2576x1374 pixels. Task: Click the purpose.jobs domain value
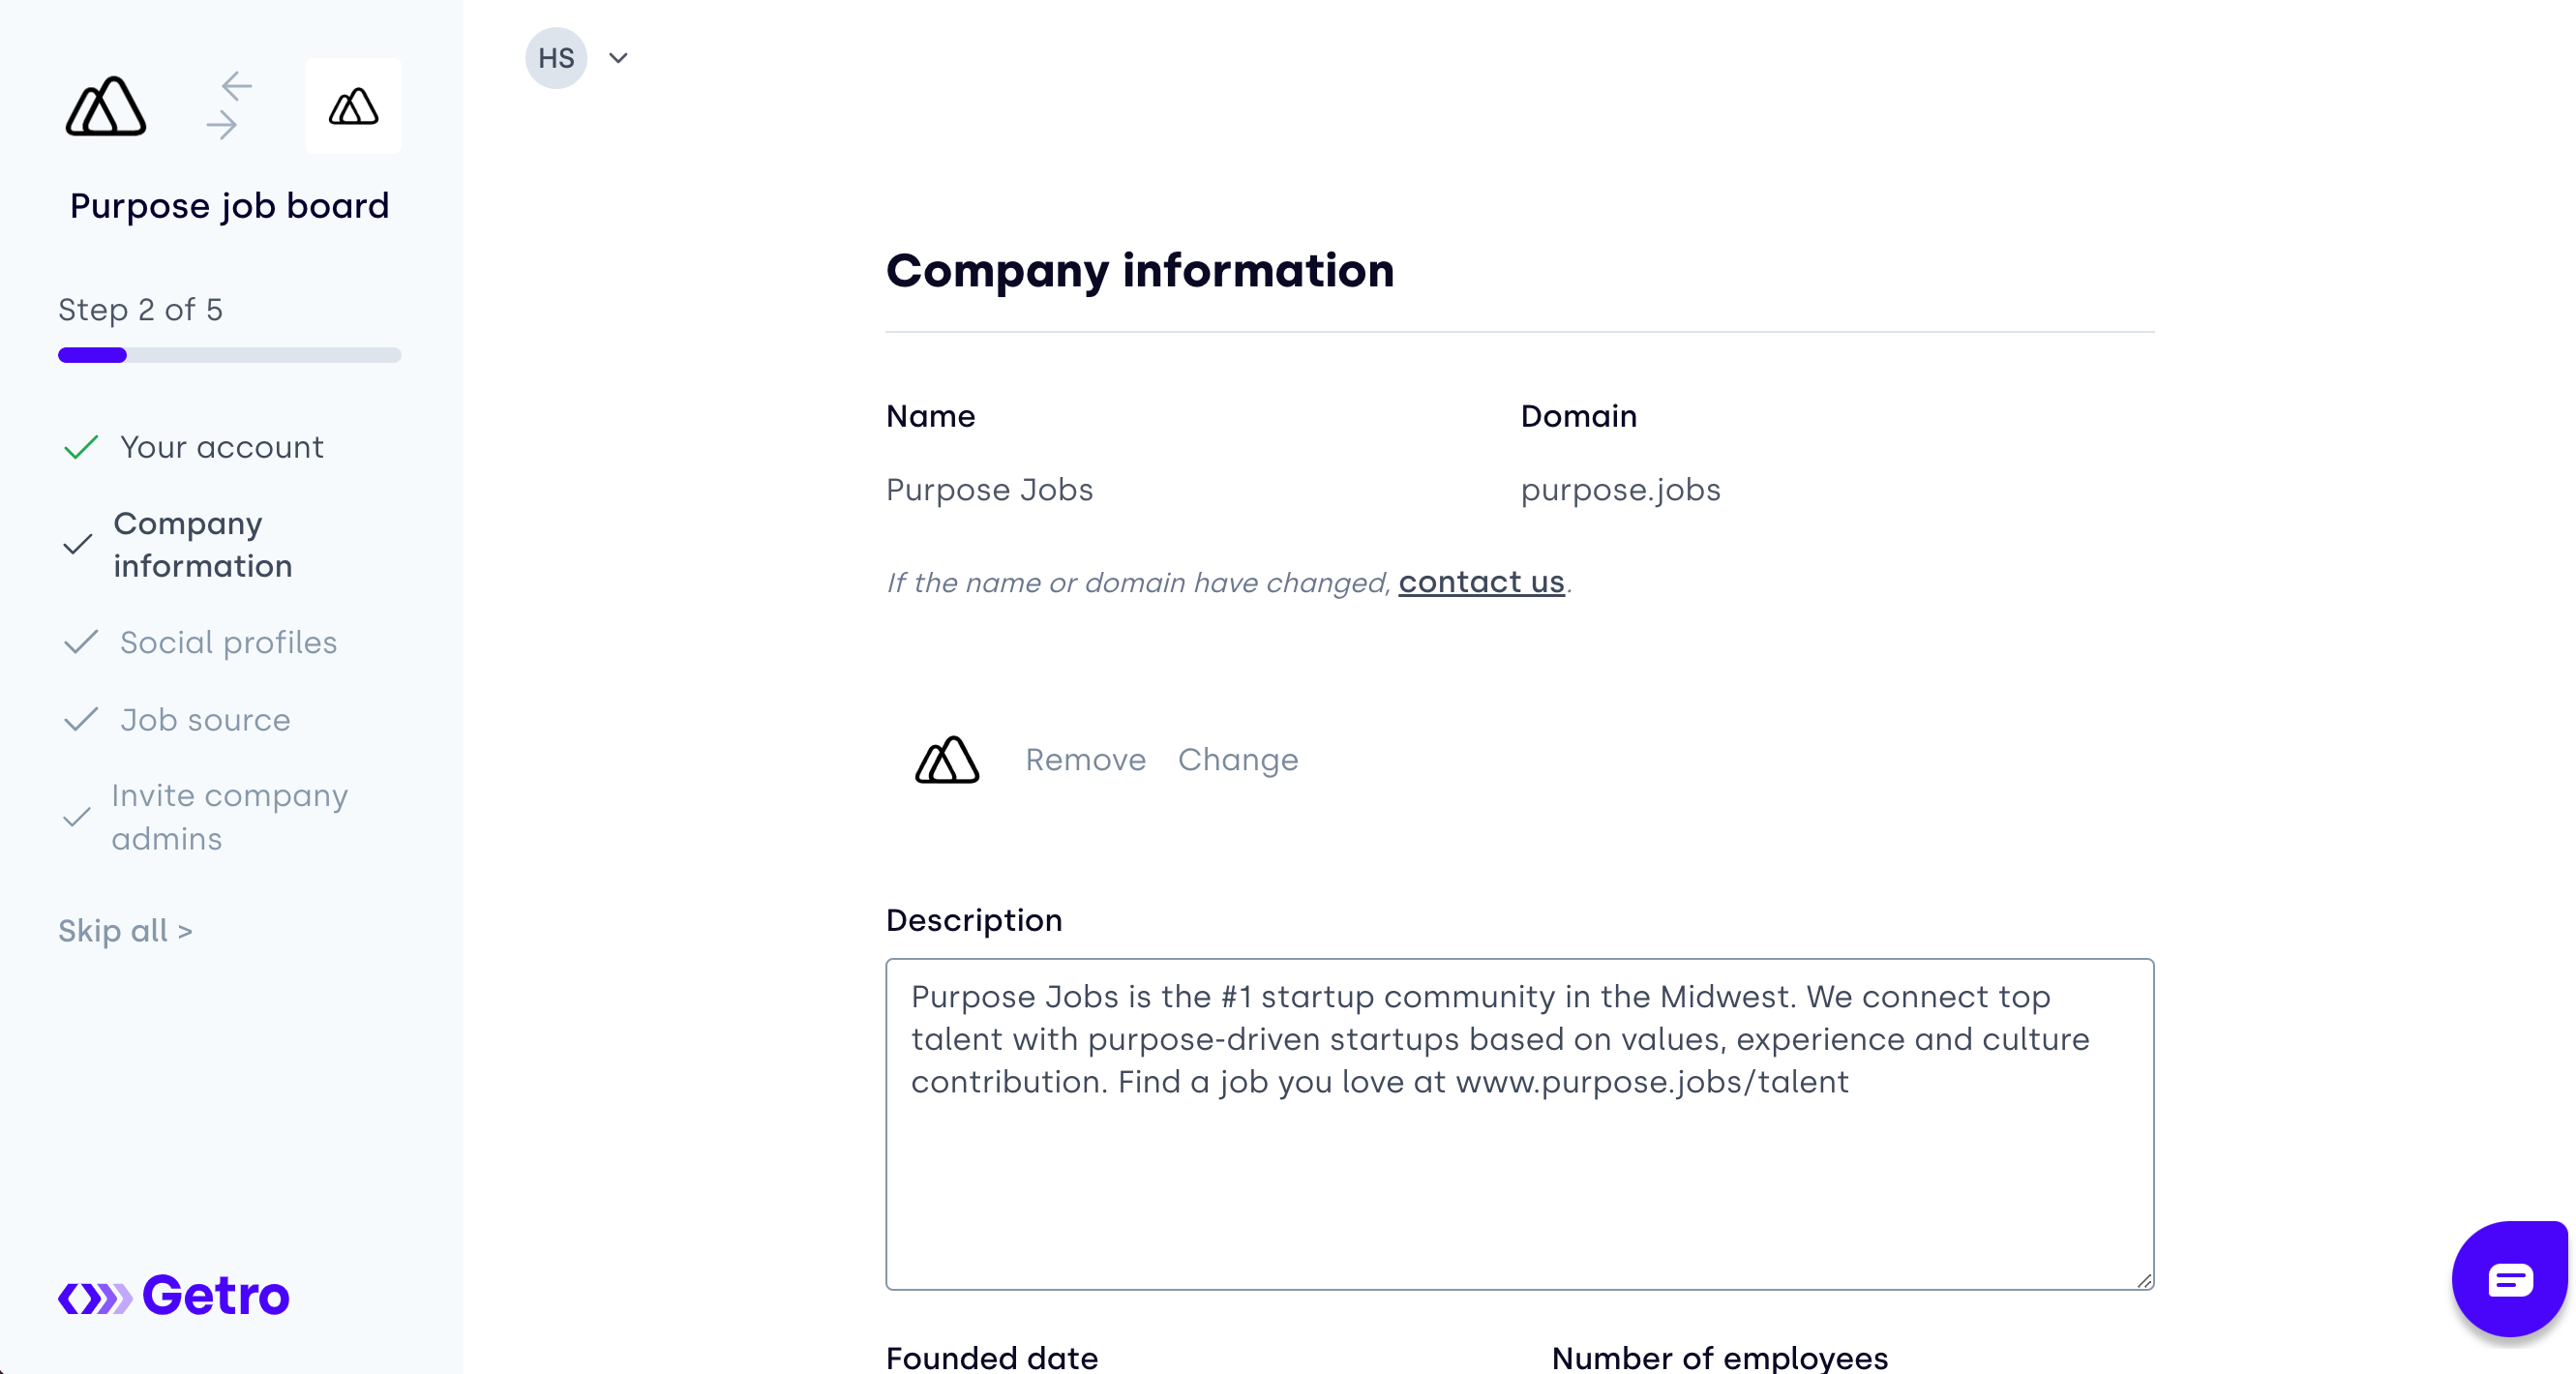tap(1620, 490)
